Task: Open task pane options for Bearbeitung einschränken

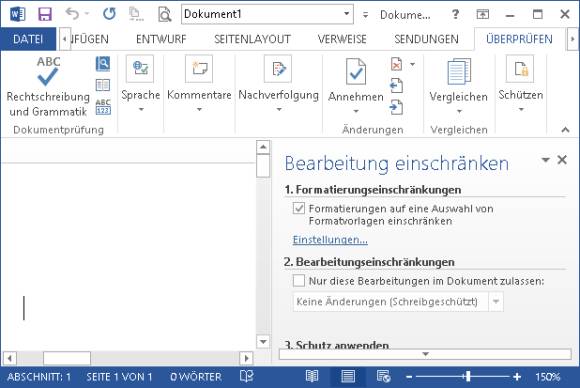Action: 545,160
